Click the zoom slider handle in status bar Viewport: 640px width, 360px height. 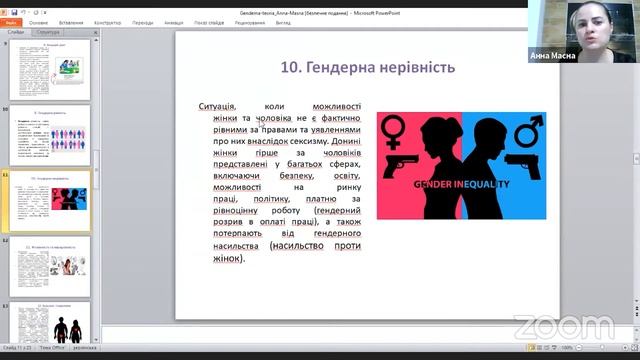(602, 348)
